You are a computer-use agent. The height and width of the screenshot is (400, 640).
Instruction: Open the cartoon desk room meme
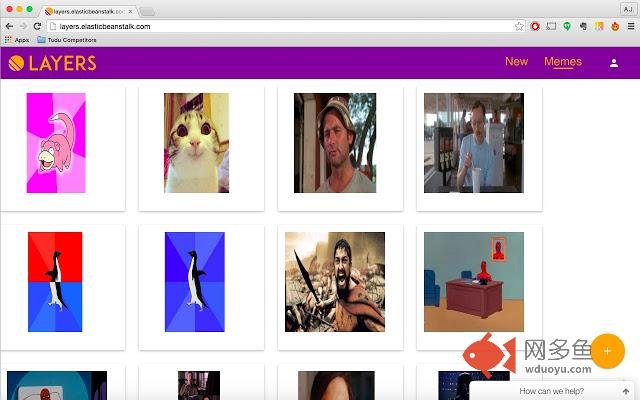tap(473, 282)
